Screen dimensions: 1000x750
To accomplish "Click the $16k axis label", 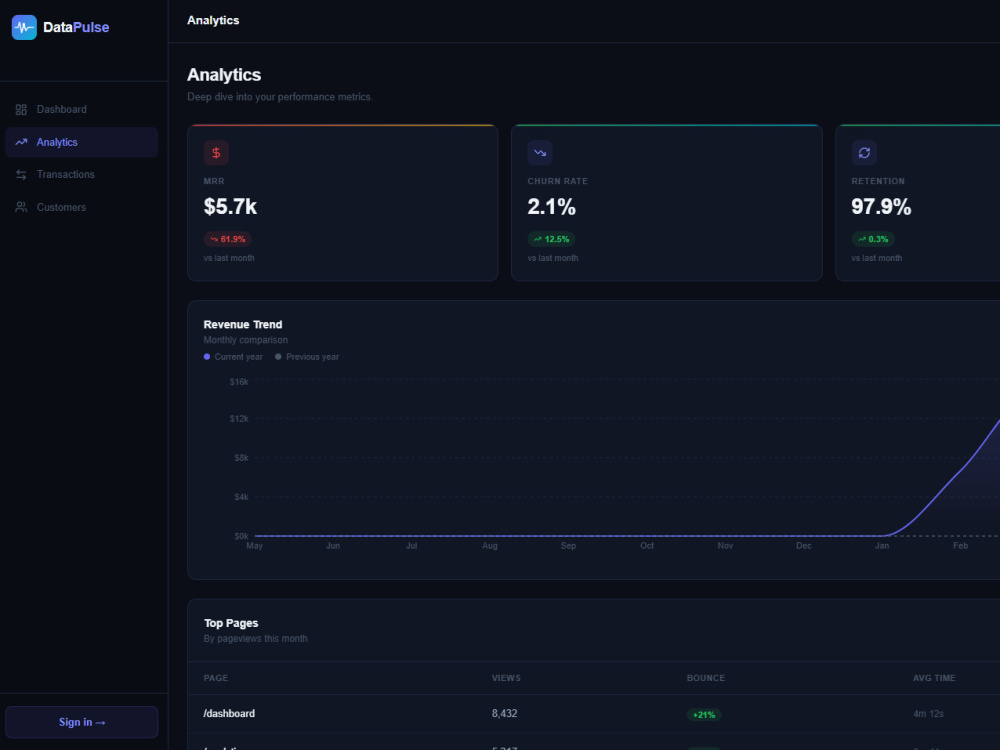I will point(239,382).
